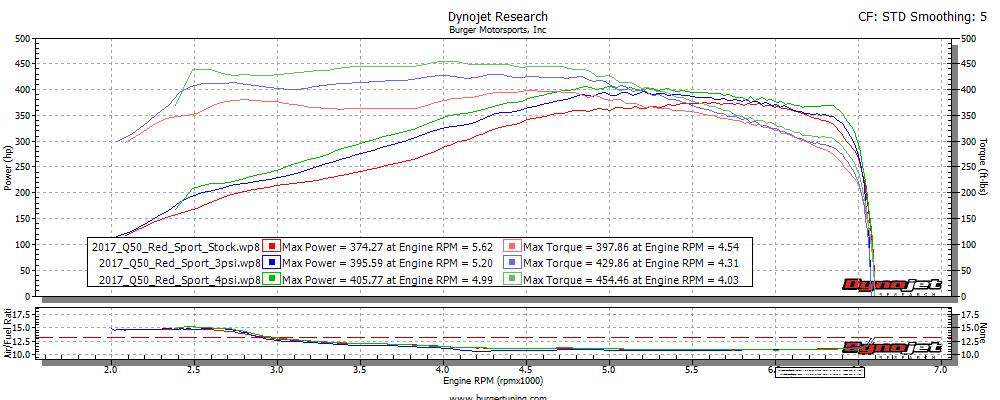Screen dimensions: 1000x400
Task: Select the 2017_Q50_Red_Sport_Stock.wp8 legend entry
Action: (175, 246)
